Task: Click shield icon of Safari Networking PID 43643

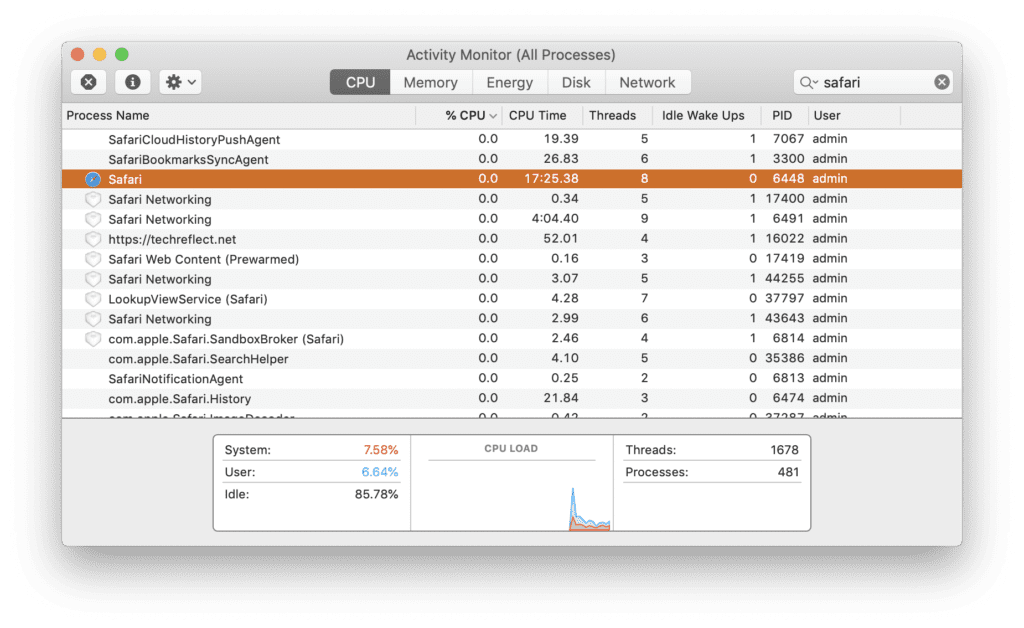Action: [93, 319]
